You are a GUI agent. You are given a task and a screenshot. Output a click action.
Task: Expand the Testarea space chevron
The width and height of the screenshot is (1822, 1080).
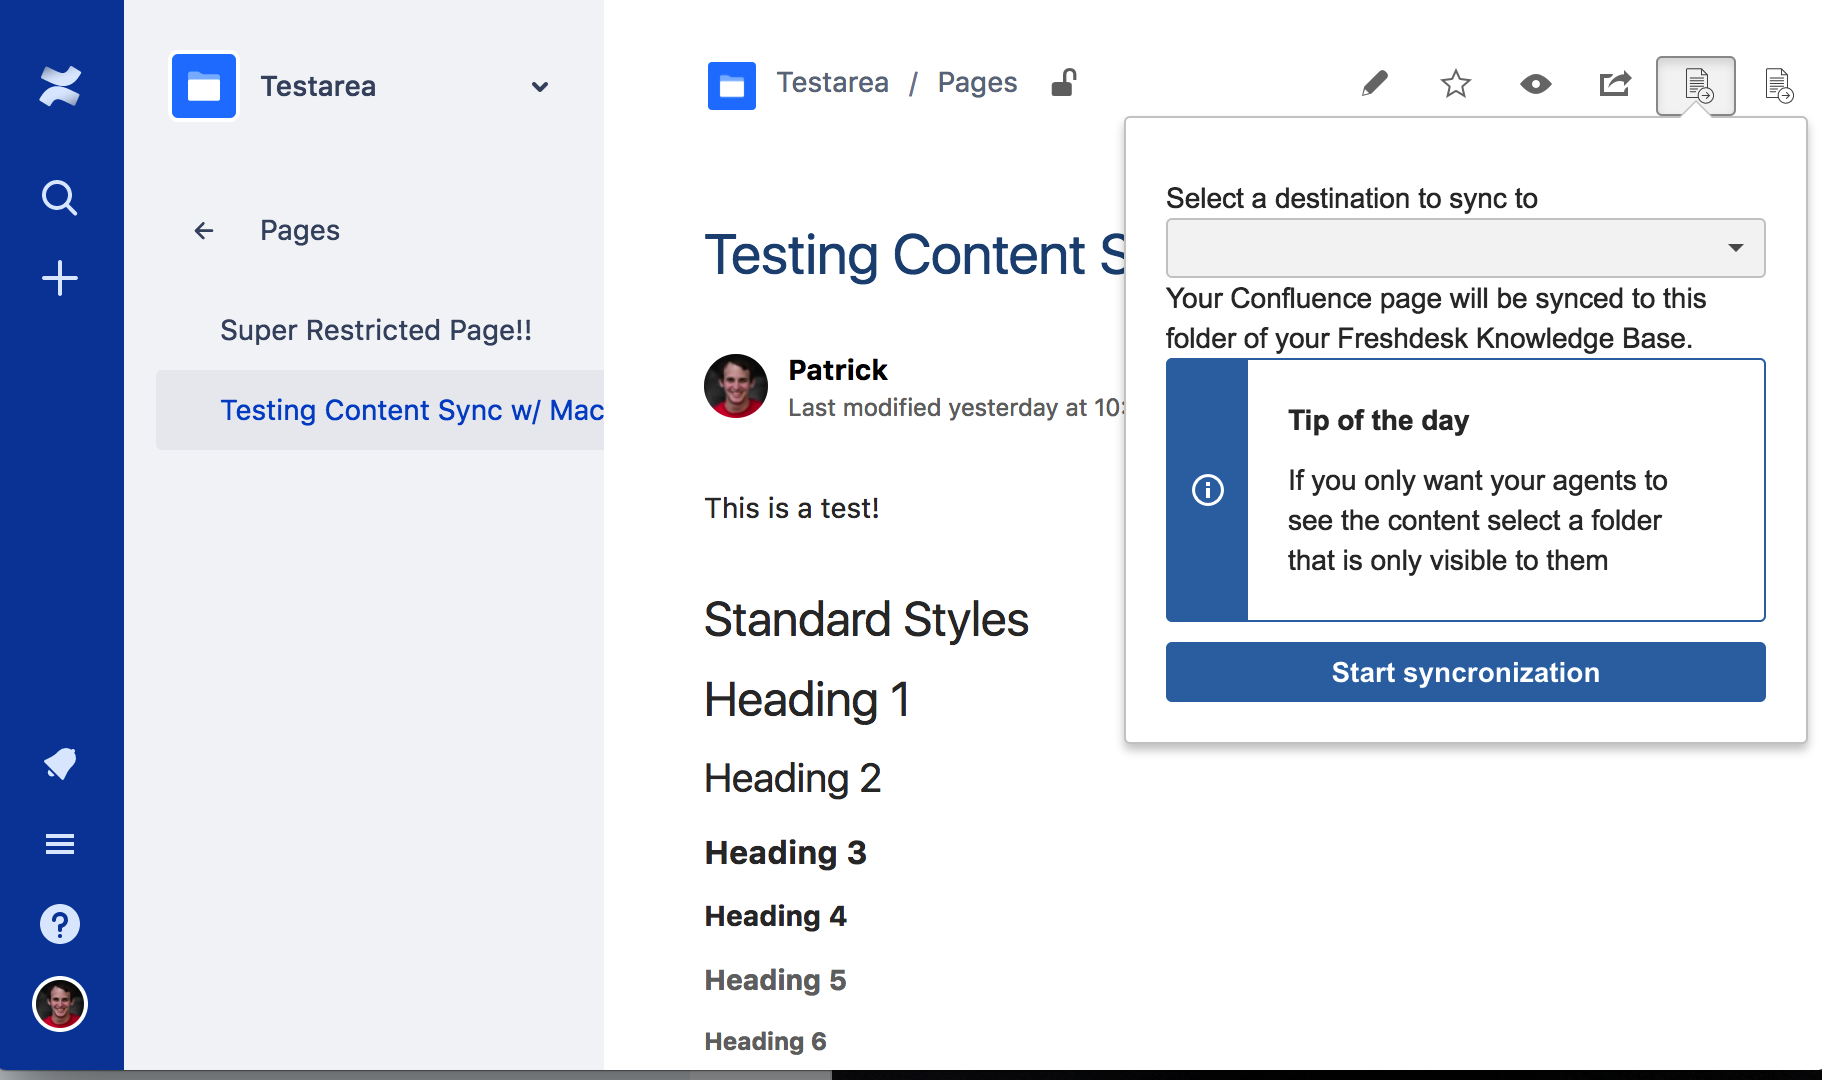pyautogui.click(x=540, y=87)
